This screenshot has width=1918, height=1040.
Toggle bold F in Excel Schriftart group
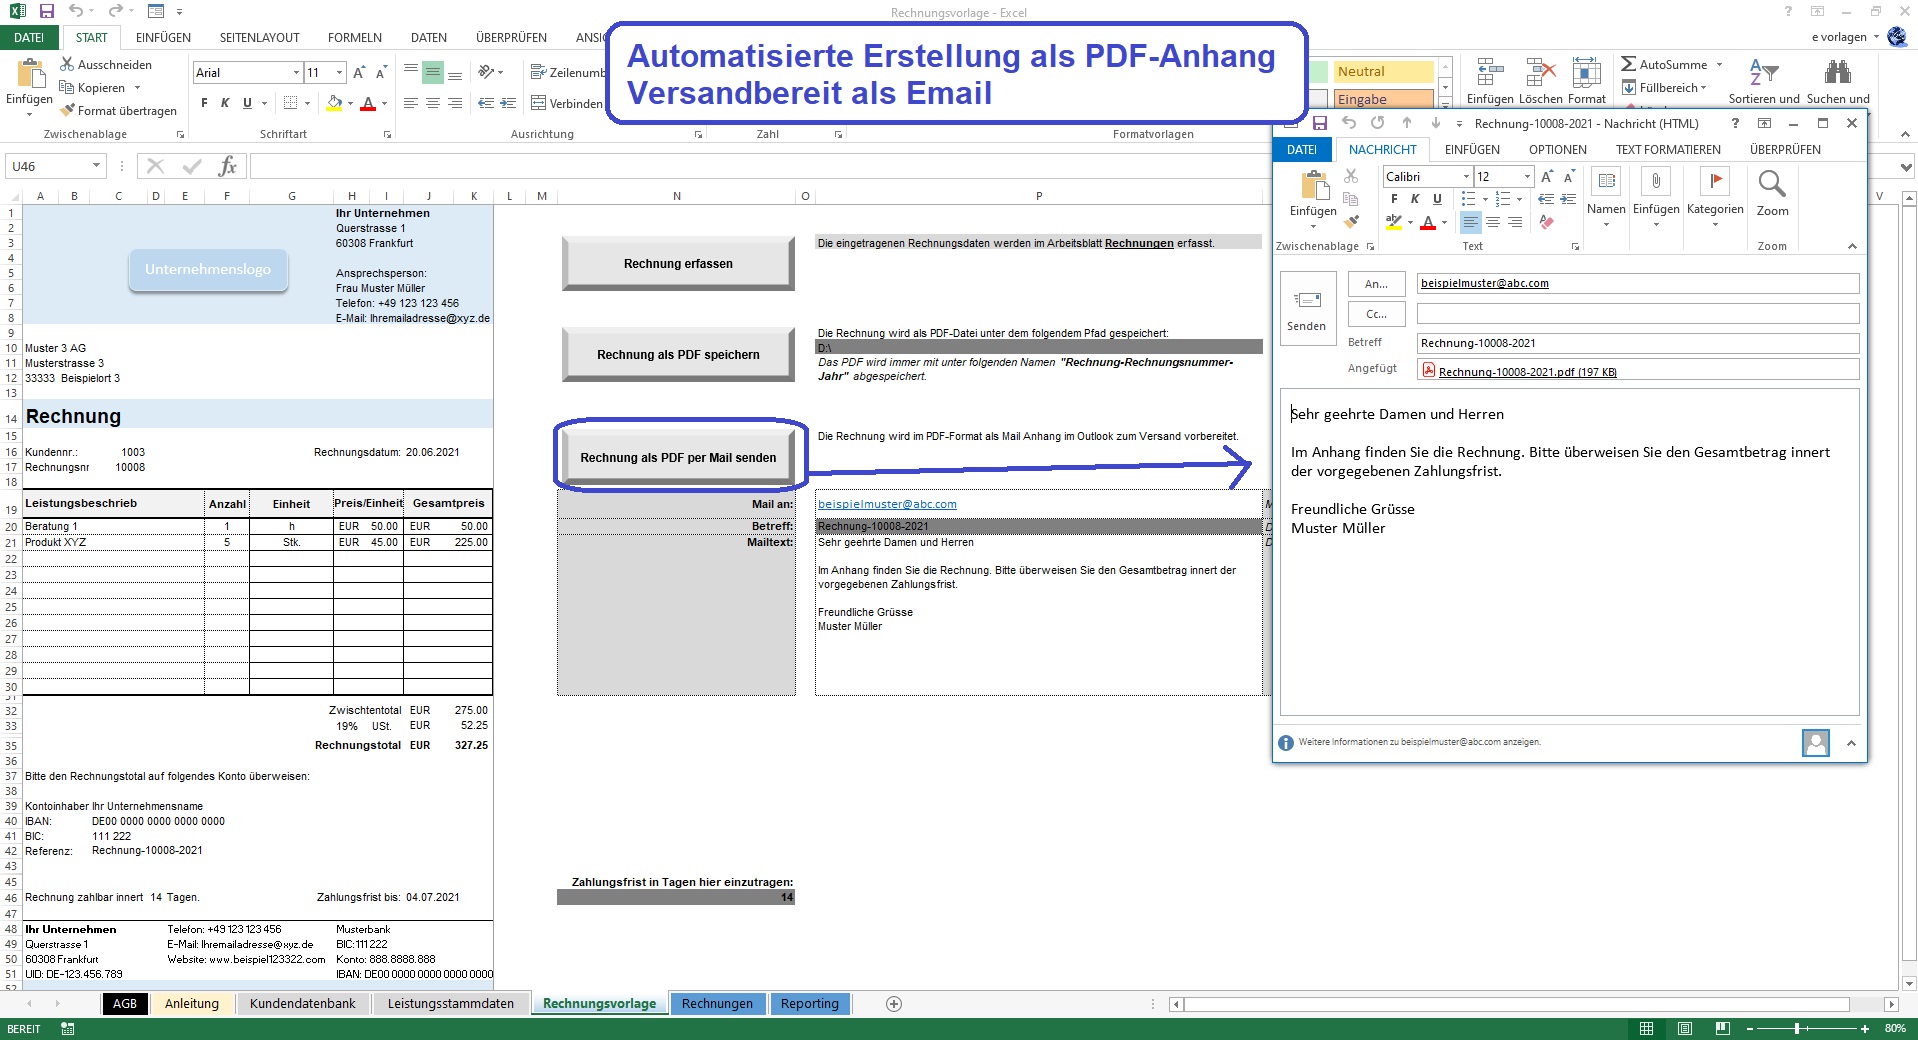(x=204, y=103)
